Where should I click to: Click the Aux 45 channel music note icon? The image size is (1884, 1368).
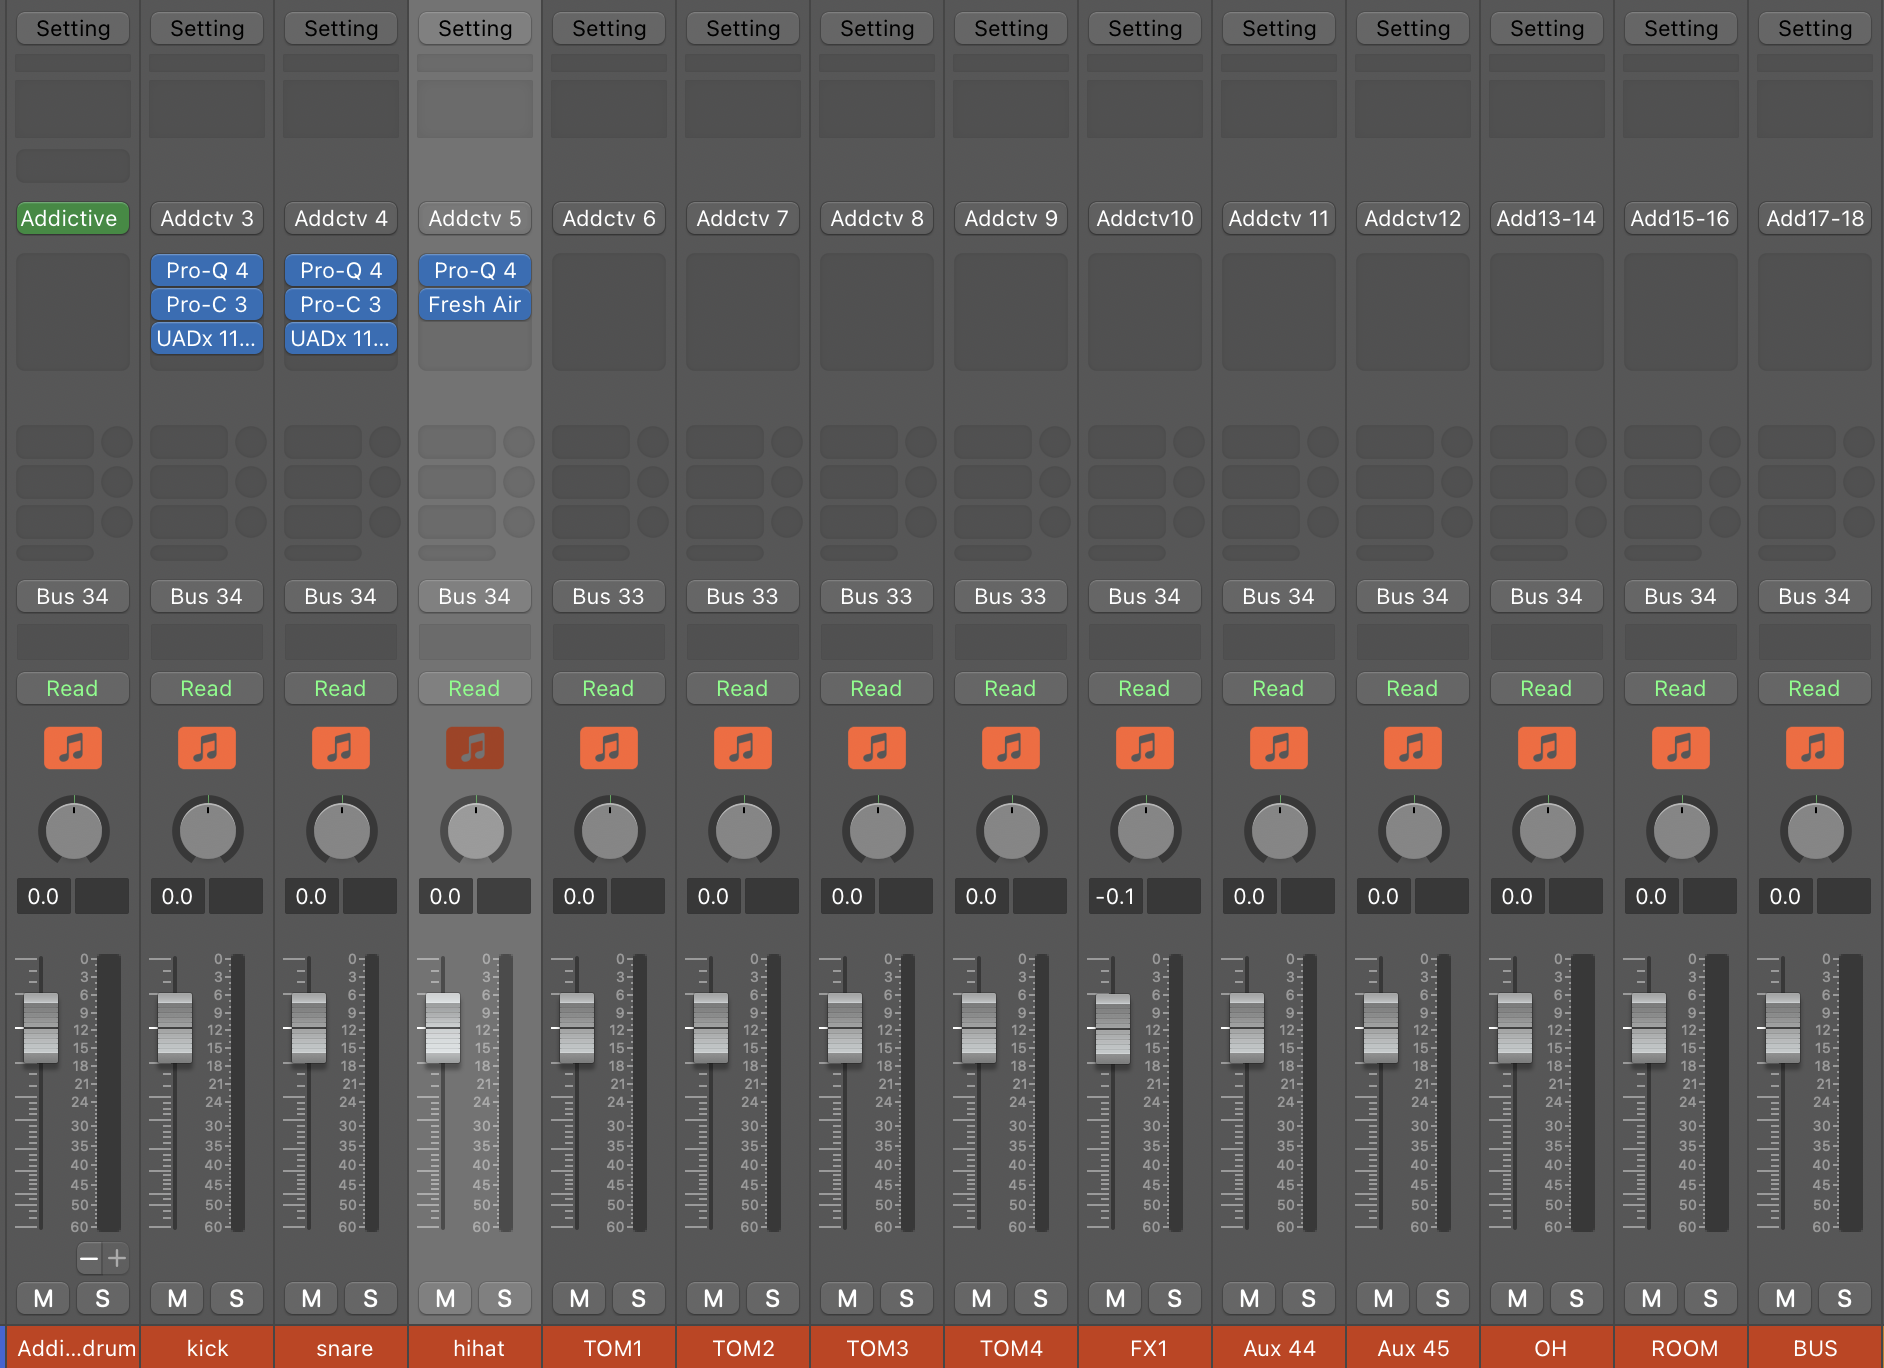[x=1413, y=748]
